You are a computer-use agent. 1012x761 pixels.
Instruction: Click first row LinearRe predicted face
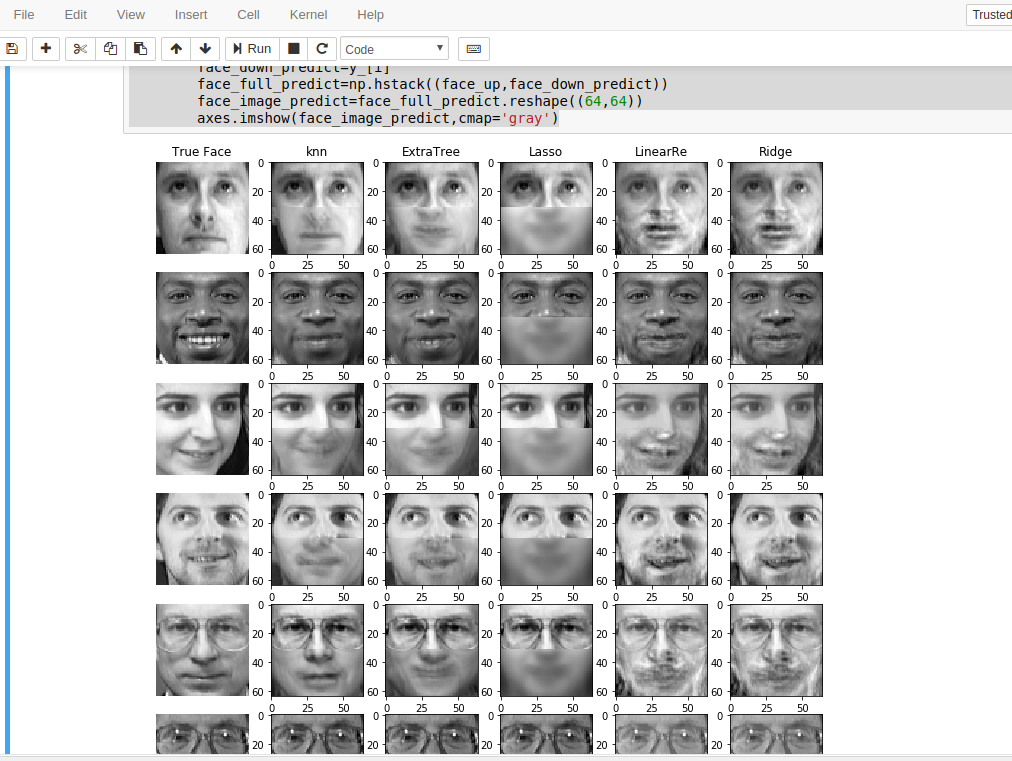coord(661,208)
